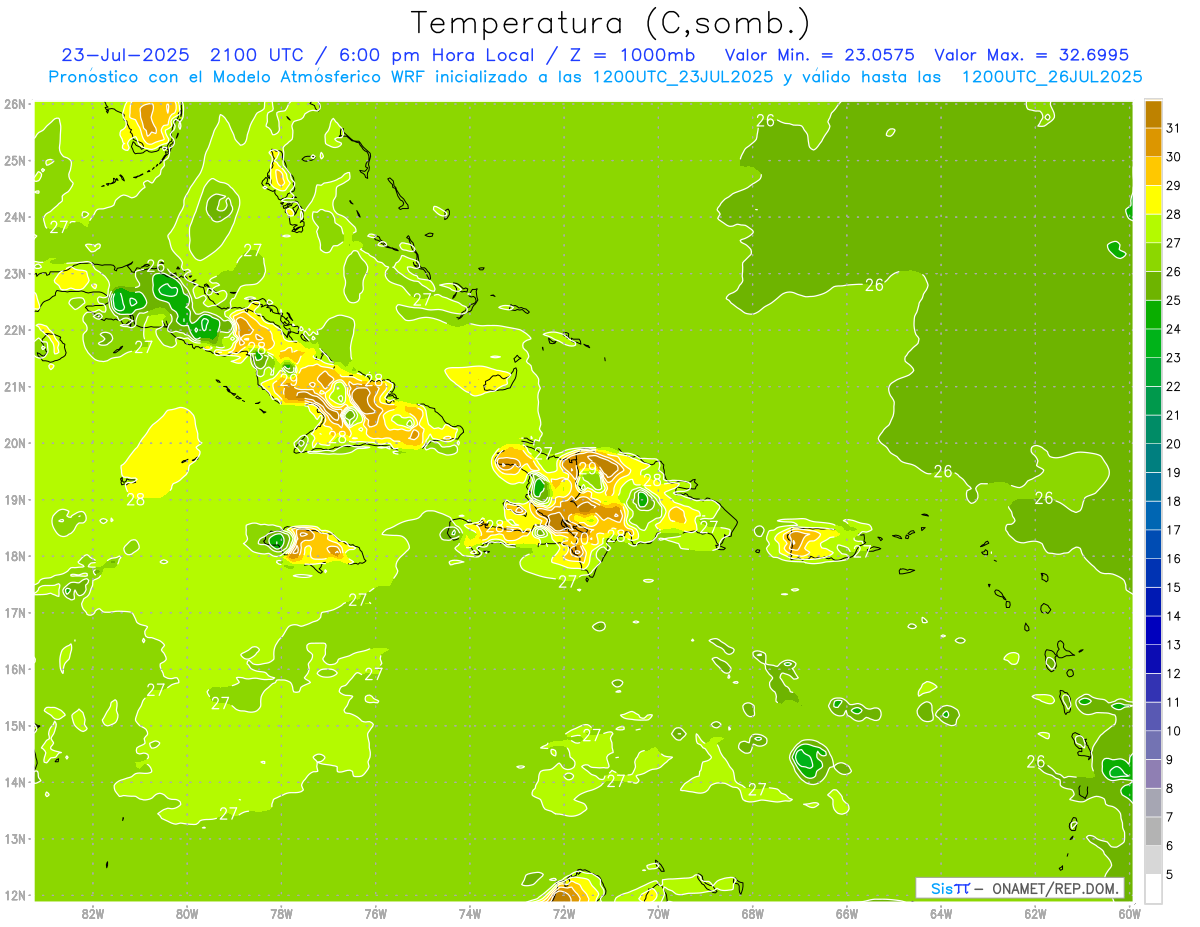Click the '12N' latitude axis label

(15, 895)
